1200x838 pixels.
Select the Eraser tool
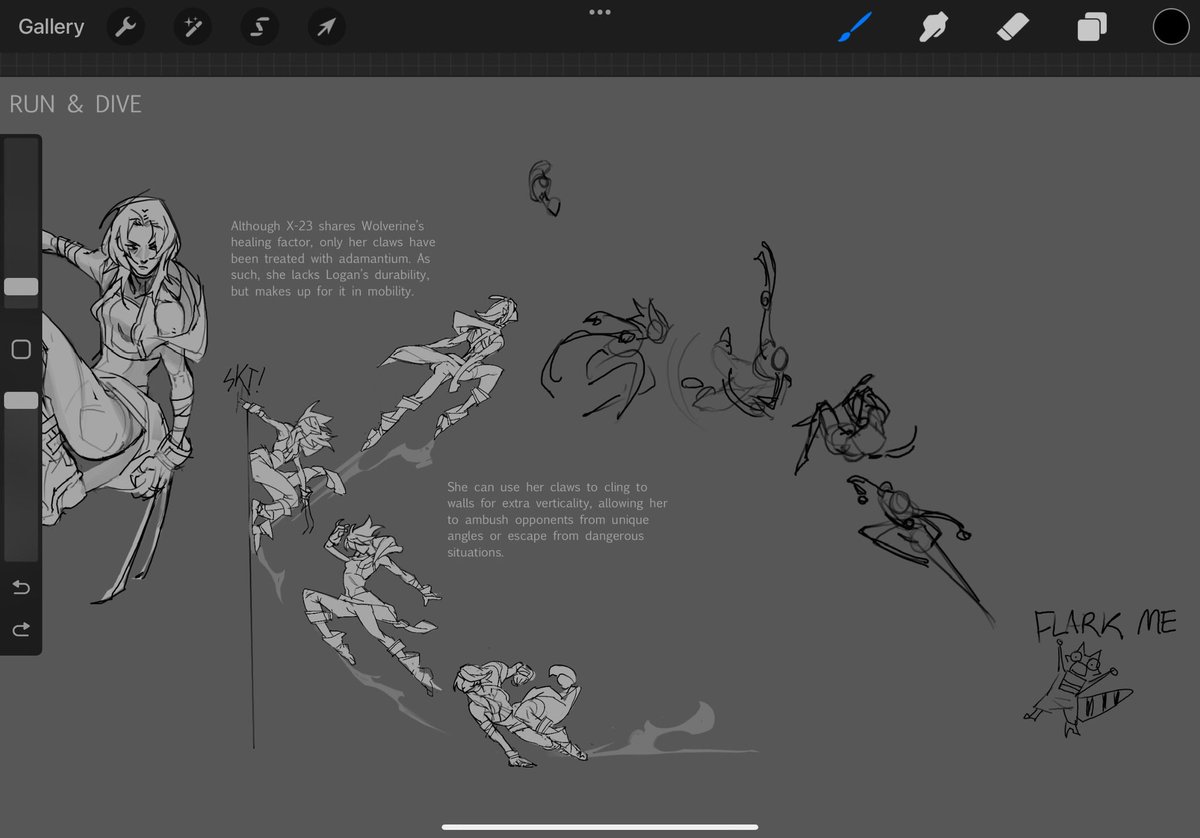[1012, 27]
